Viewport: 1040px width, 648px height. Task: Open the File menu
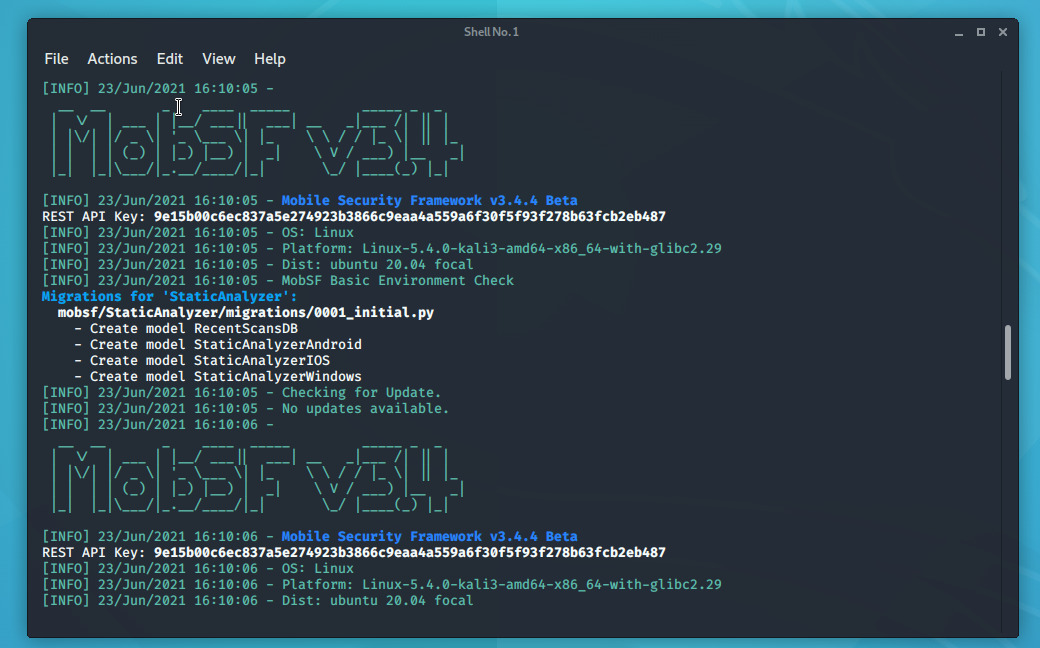pyautogui.click(x=56, y=59)
